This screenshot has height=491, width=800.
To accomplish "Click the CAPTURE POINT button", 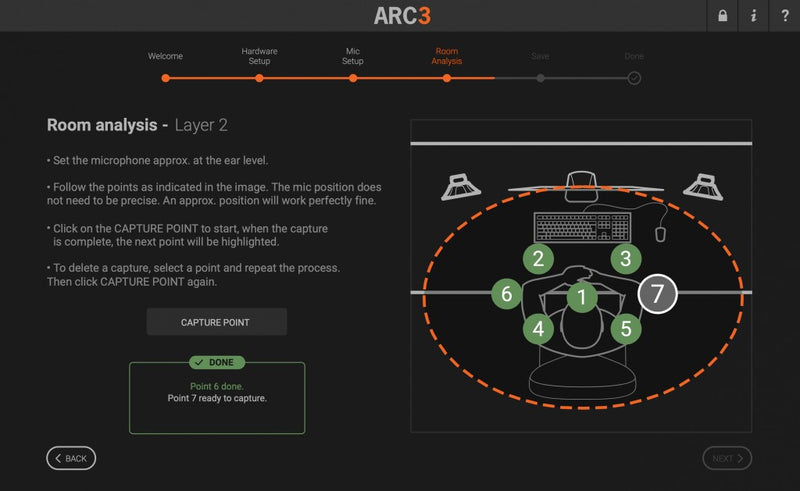I will (x=217, y=322).
